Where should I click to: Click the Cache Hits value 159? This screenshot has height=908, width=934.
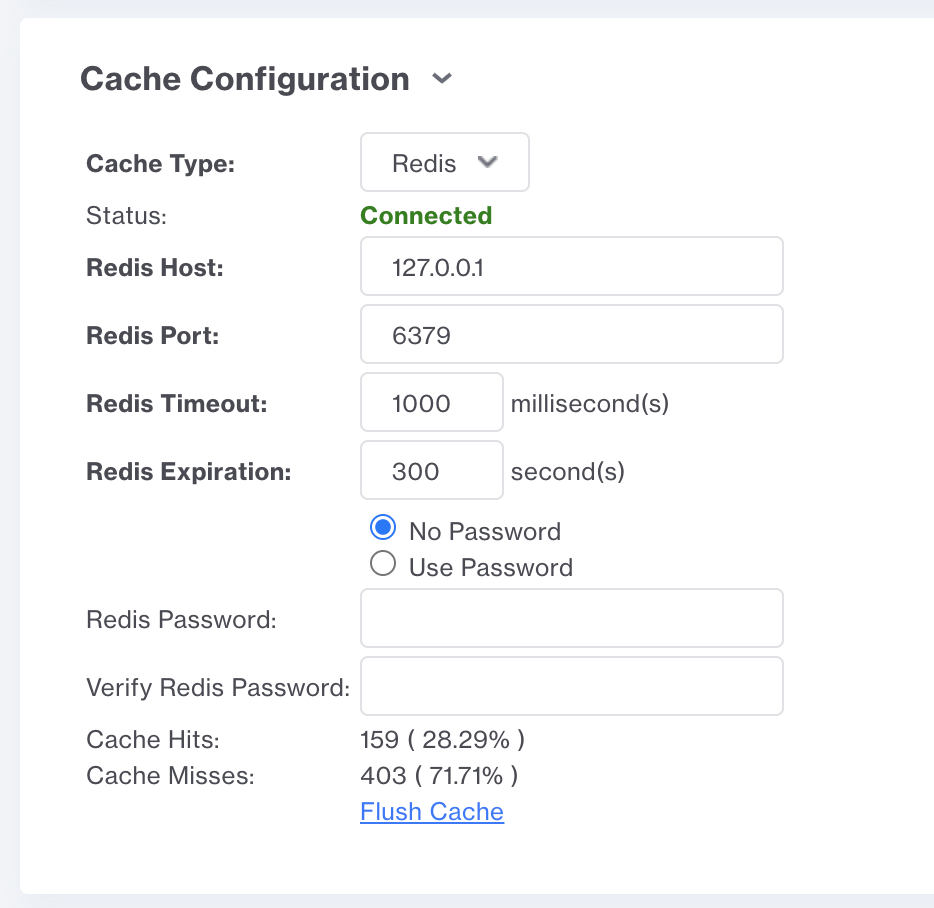(x=379, y=739)
